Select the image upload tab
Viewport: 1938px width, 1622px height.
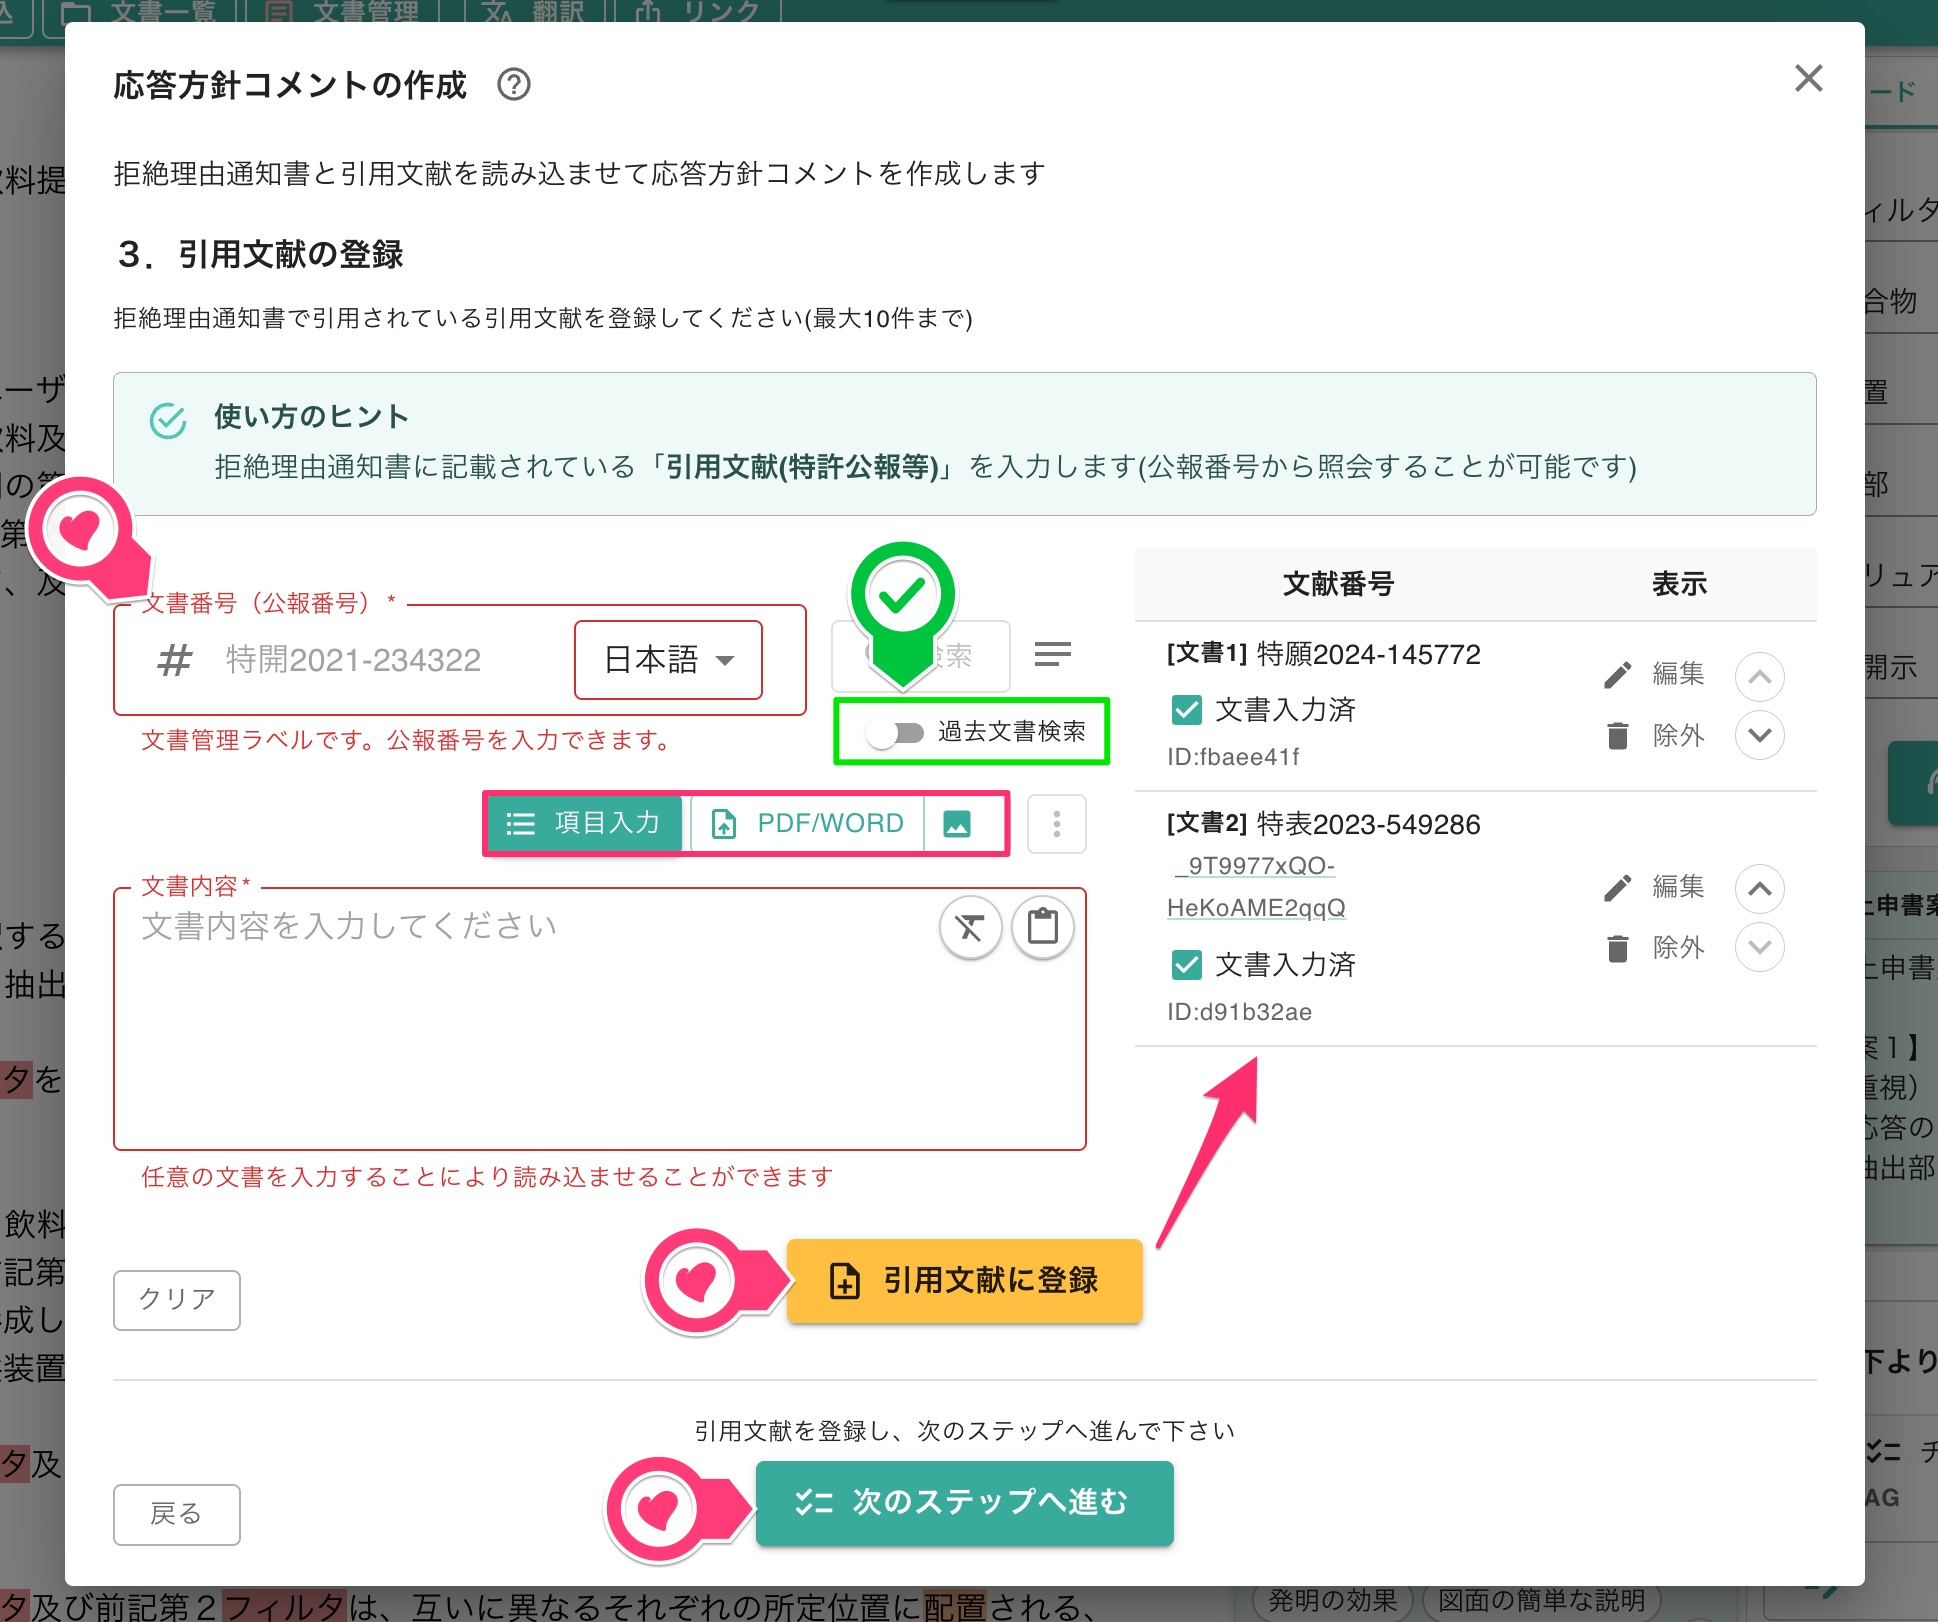[x=957, y=823]
